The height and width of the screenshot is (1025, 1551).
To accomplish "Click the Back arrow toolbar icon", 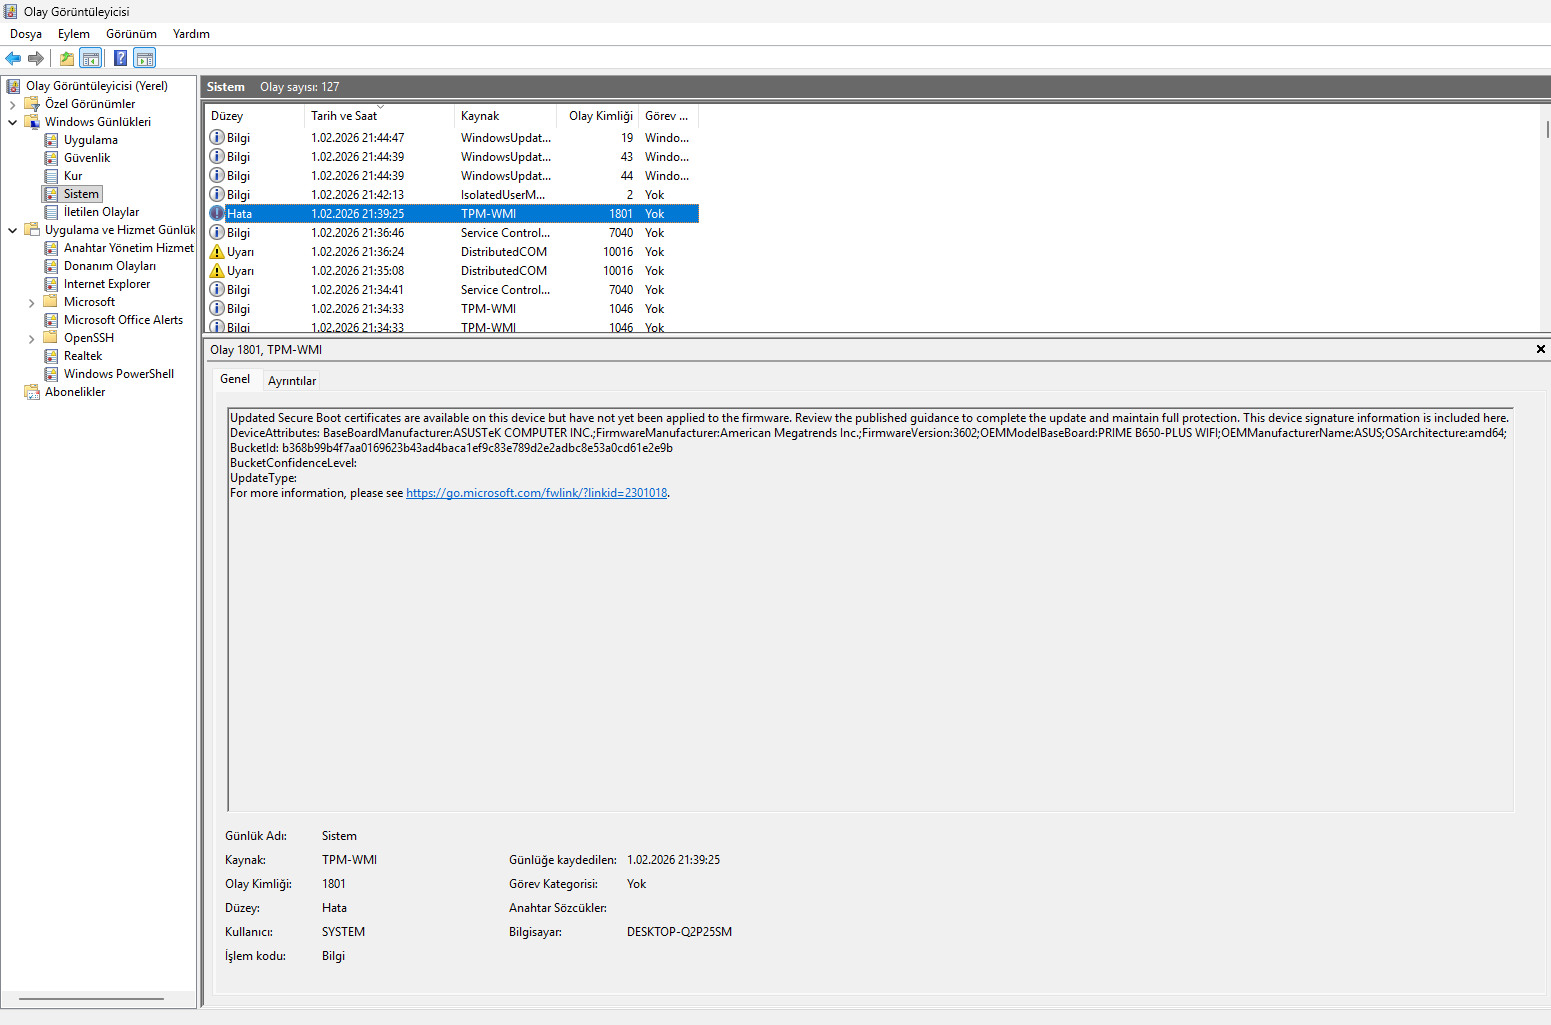I will click(13, 58).
